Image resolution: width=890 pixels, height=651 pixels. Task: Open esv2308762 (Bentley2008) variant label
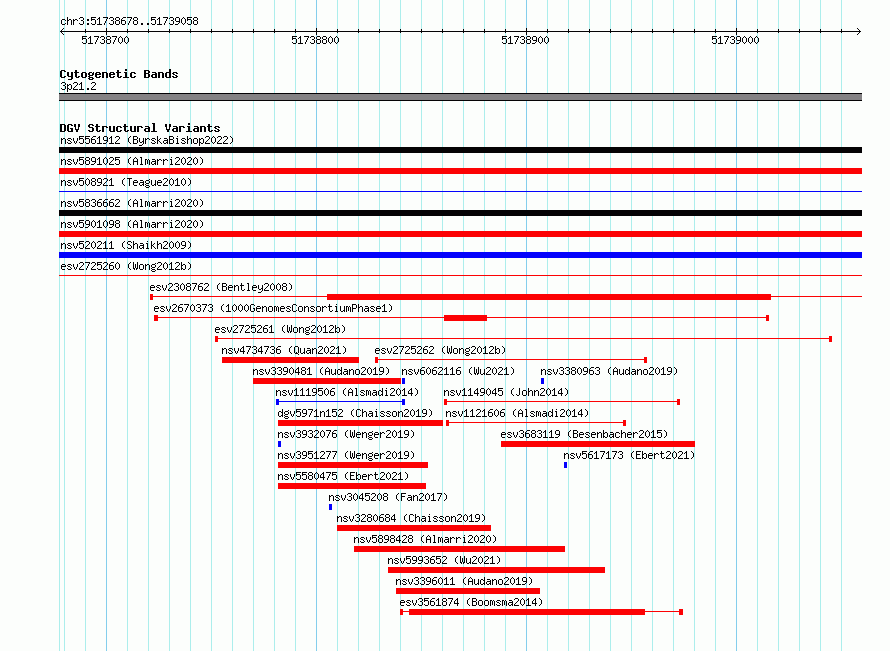(x=221, y=287)
